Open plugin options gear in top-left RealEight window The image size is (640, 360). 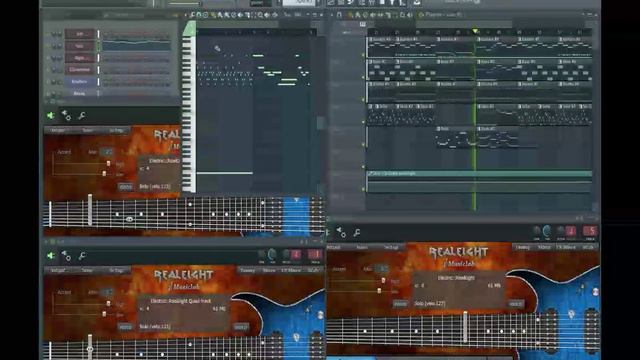[x=66, y=116]
